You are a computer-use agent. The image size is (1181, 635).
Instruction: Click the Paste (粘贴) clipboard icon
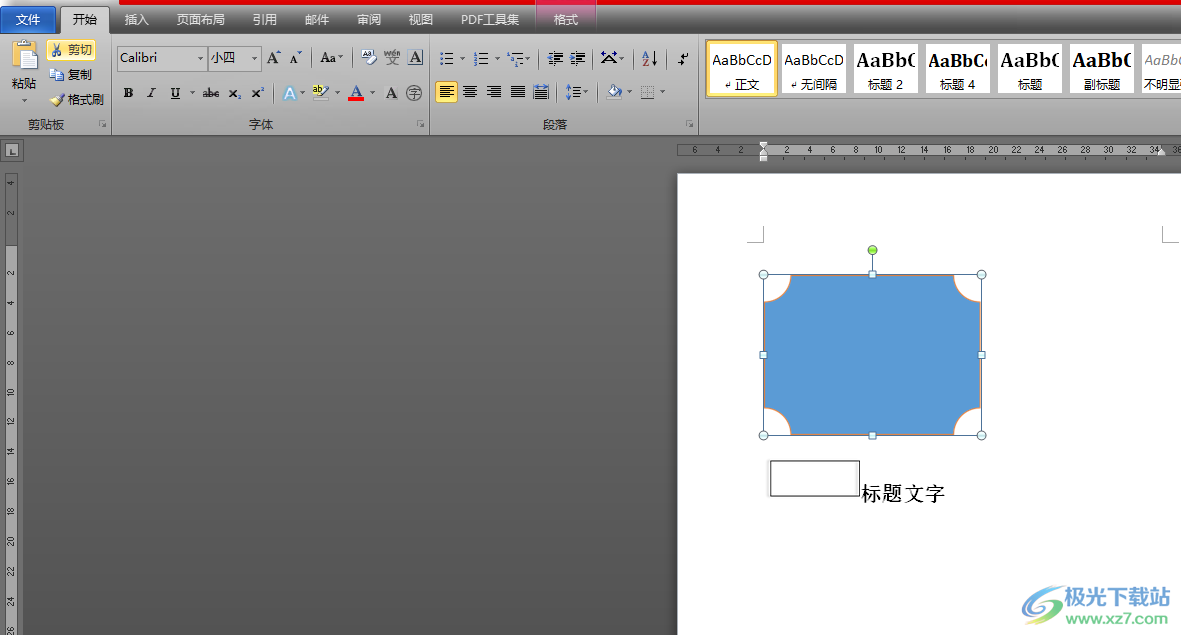(24, 56)
